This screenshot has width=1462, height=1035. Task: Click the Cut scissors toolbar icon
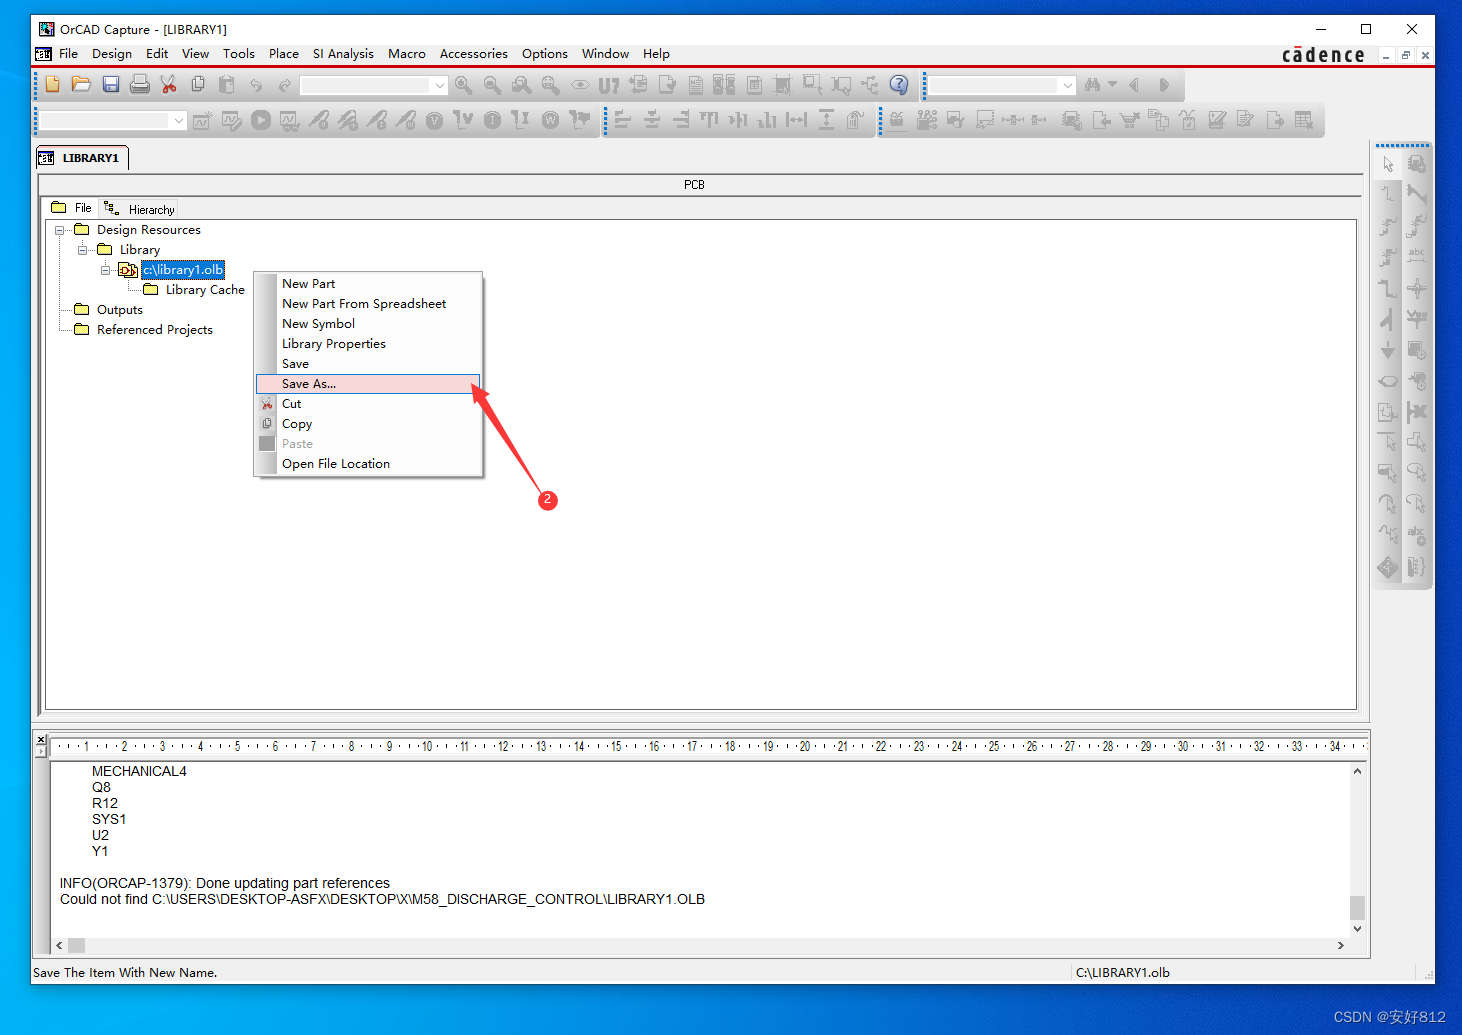tap(169, 85)
